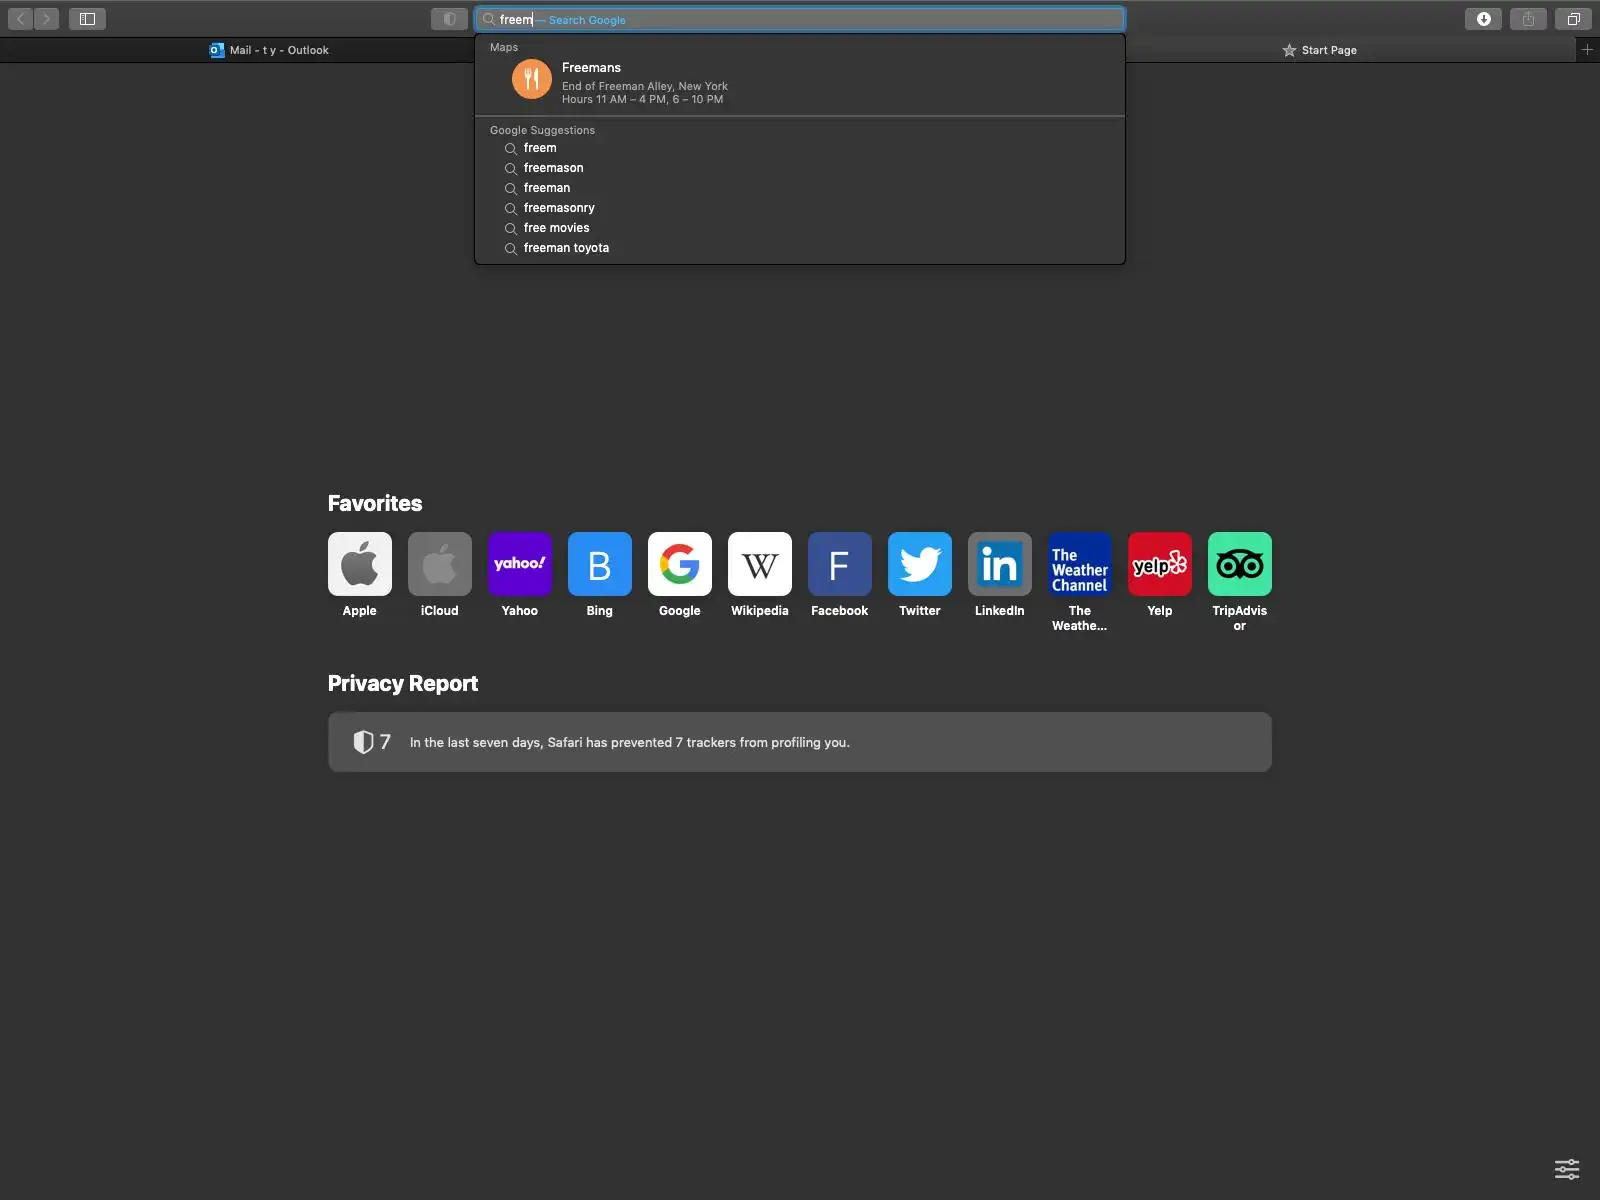Show tab overview
Image resolution: width=1600 pixels, height=1200 pixels.
(1573, 19)
